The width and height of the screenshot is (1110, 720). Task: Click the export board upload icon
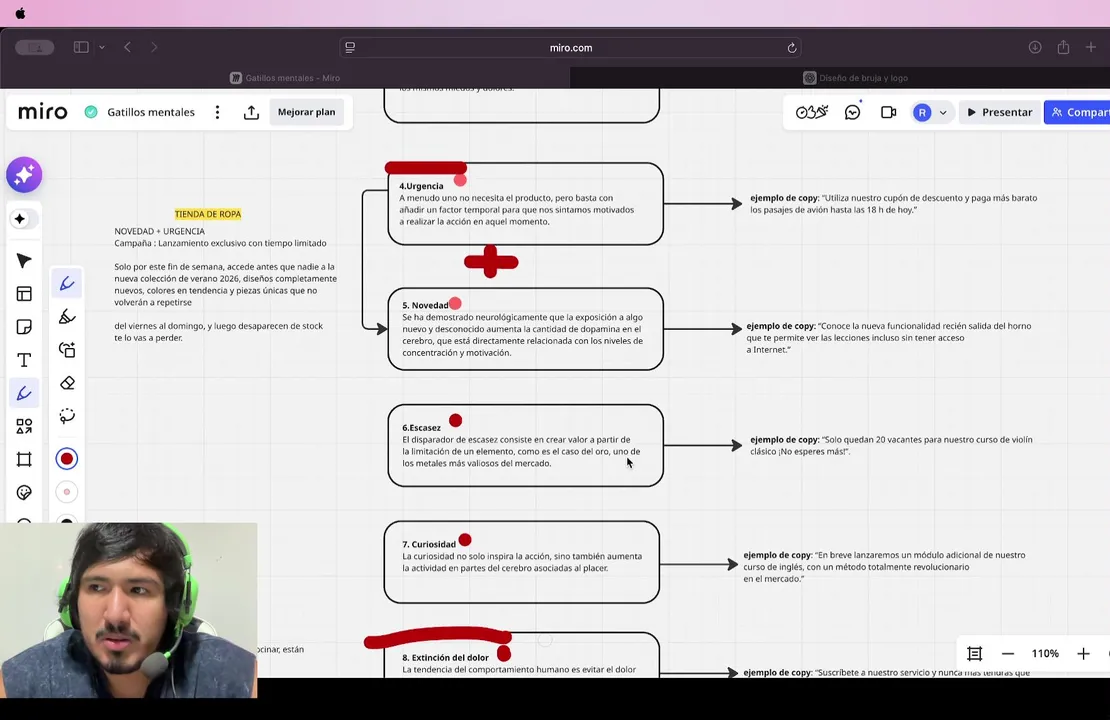(251, 113)
